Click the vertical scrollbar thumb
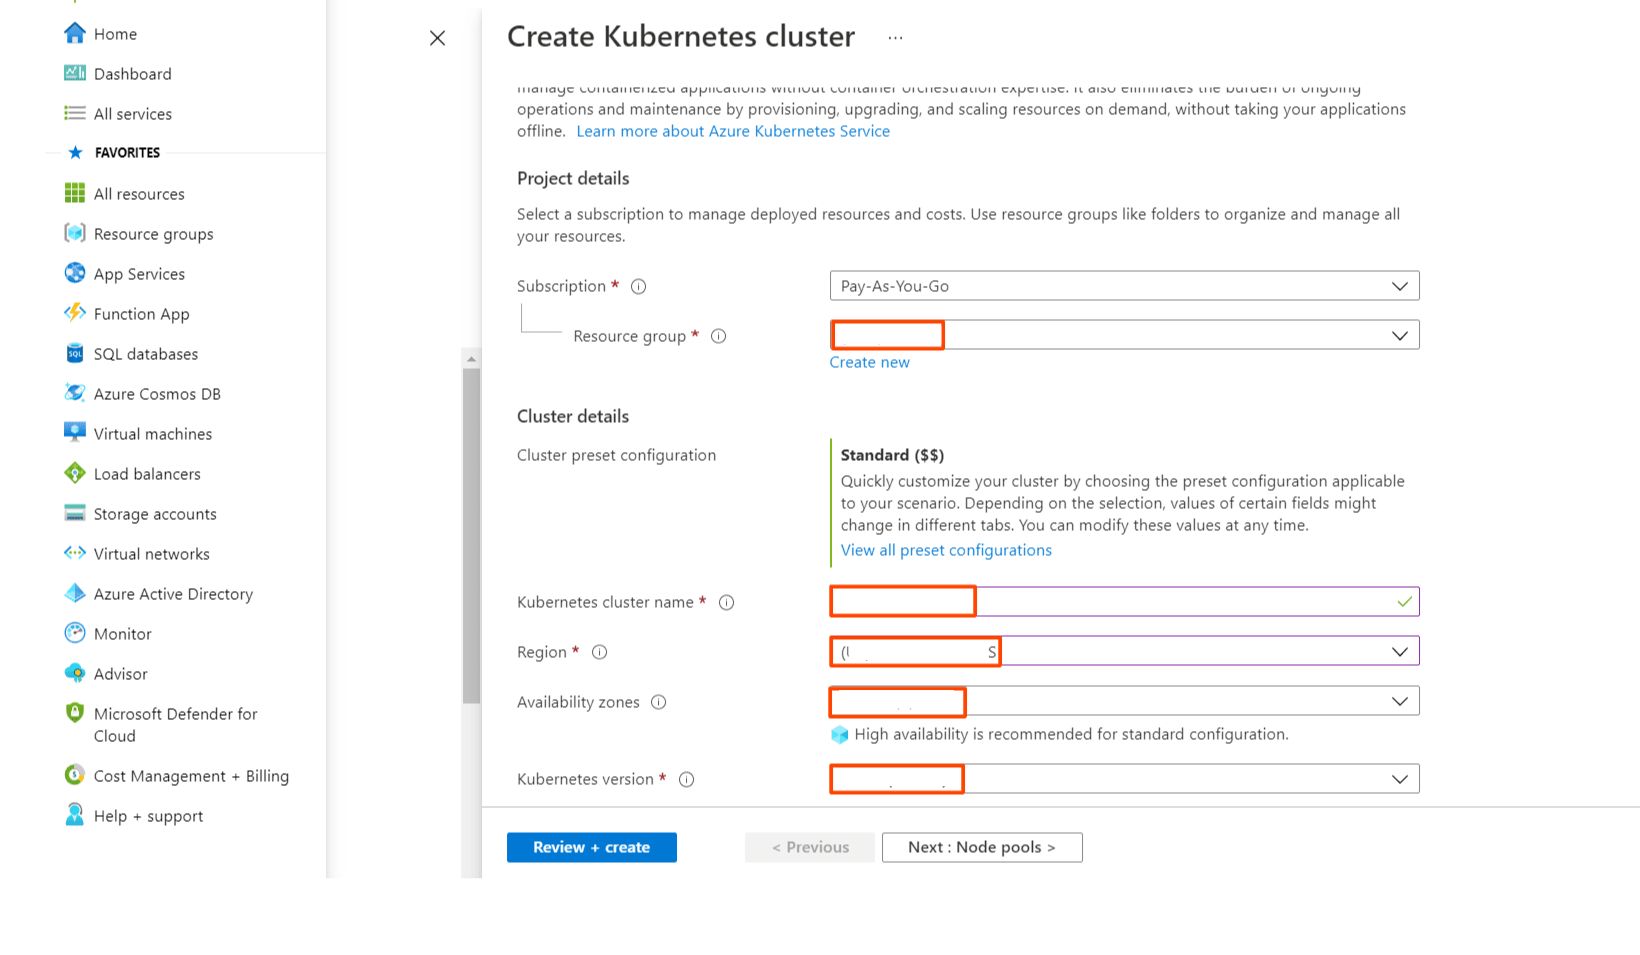 [471, 535]
